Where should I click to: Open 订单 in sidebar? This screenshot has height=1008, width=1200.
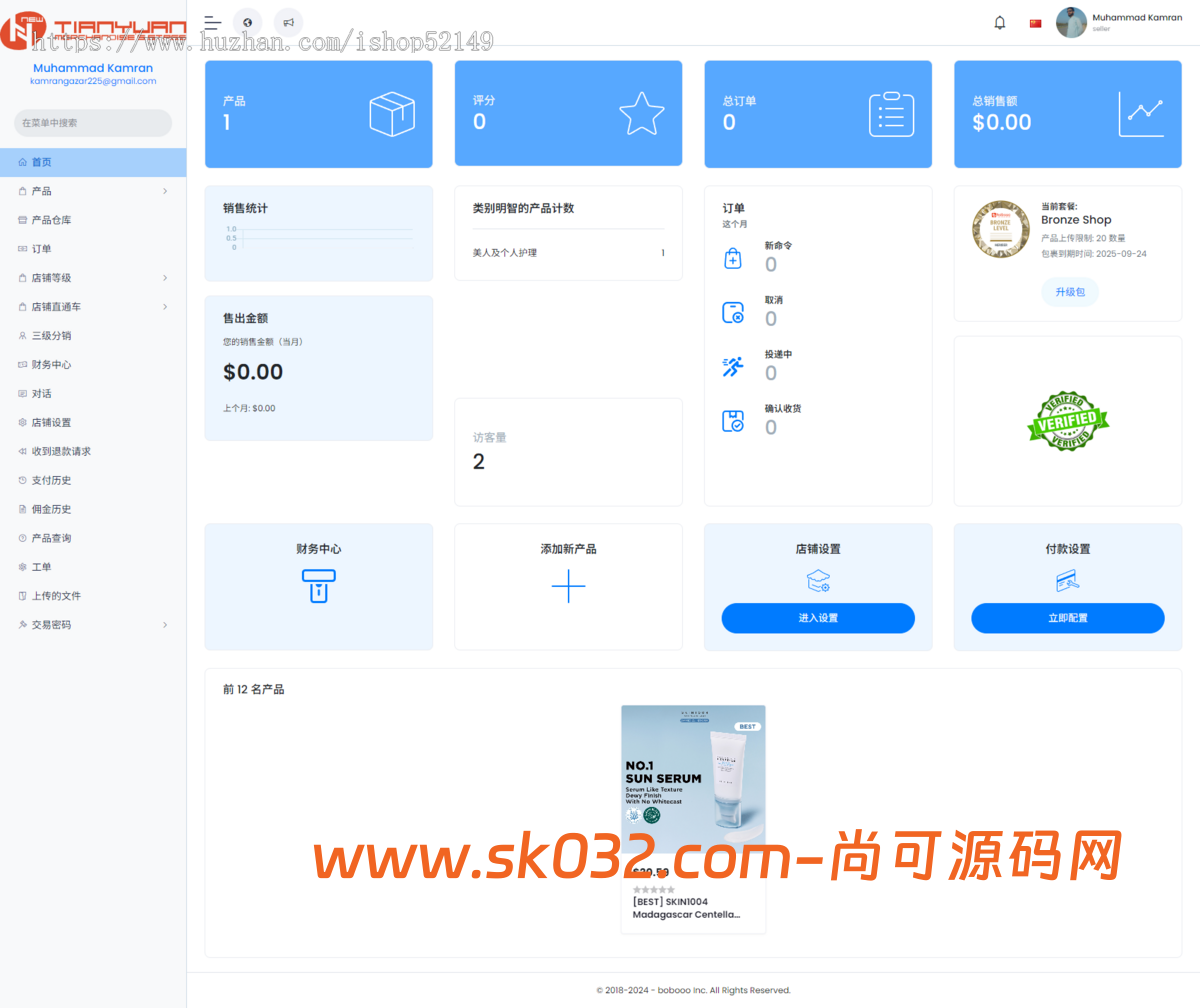93,249
